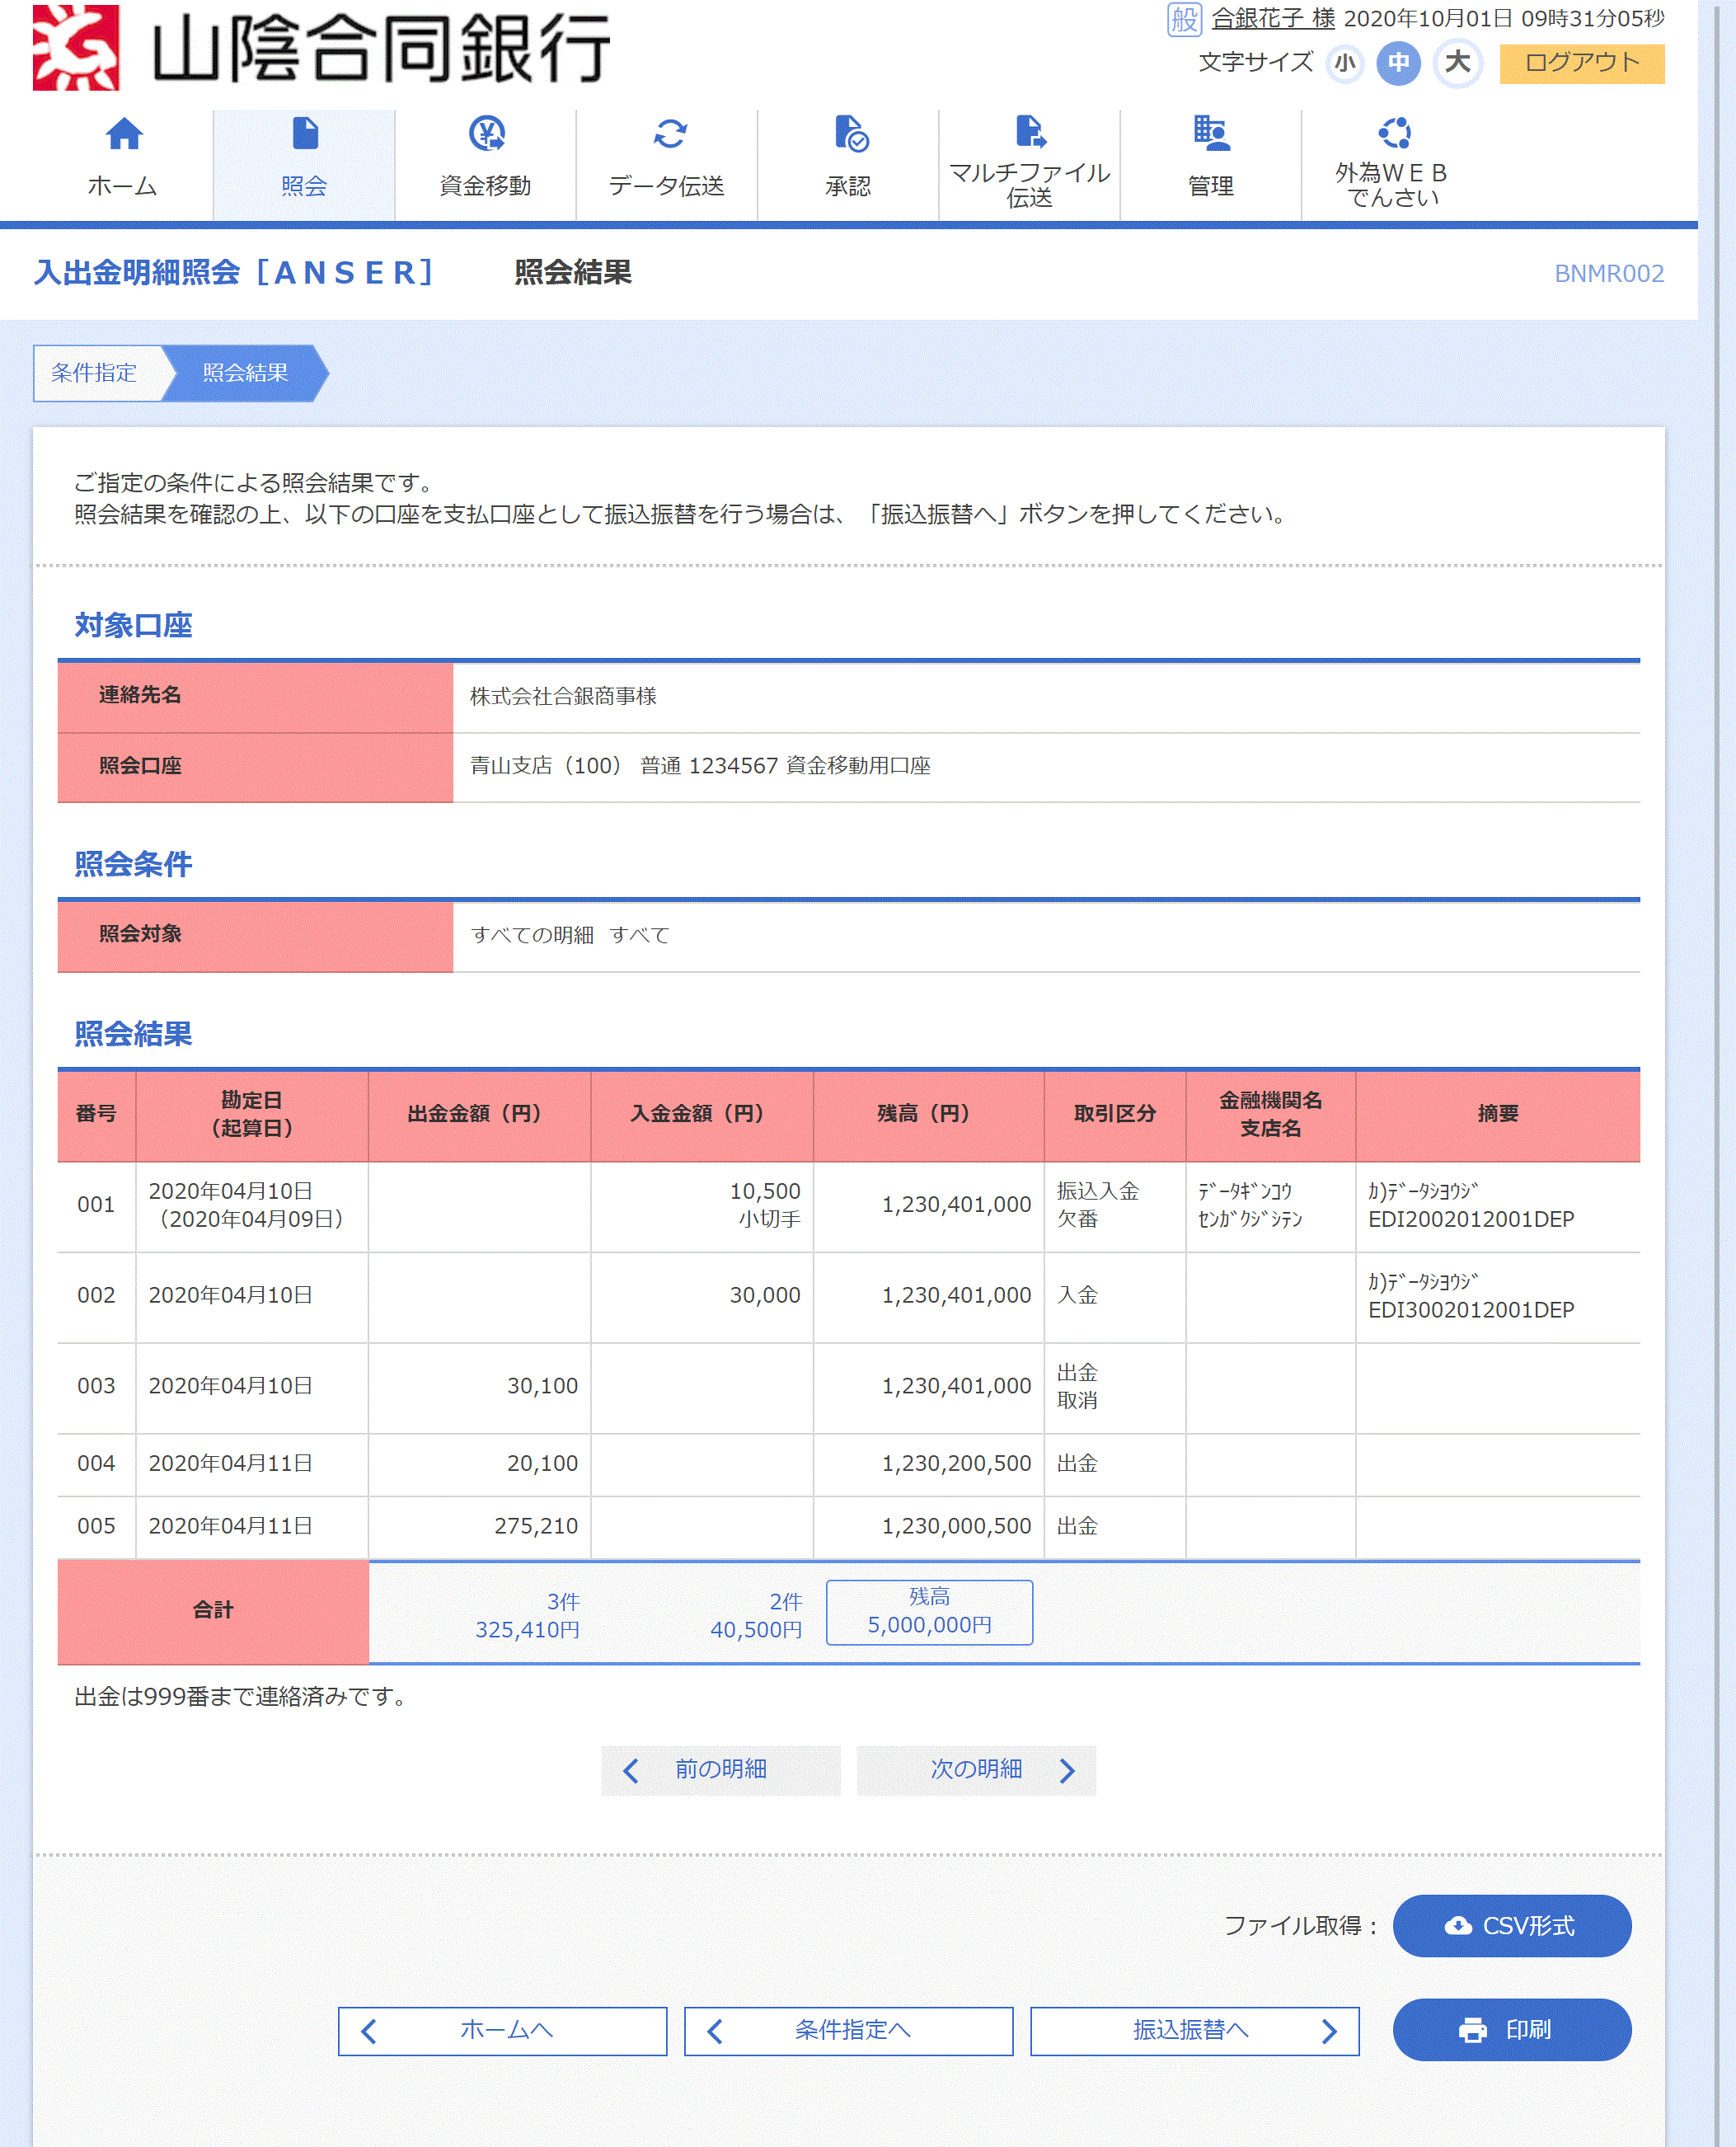Go to ホームへ button text
The image size is (1736, 2147).
(506, 2030)
